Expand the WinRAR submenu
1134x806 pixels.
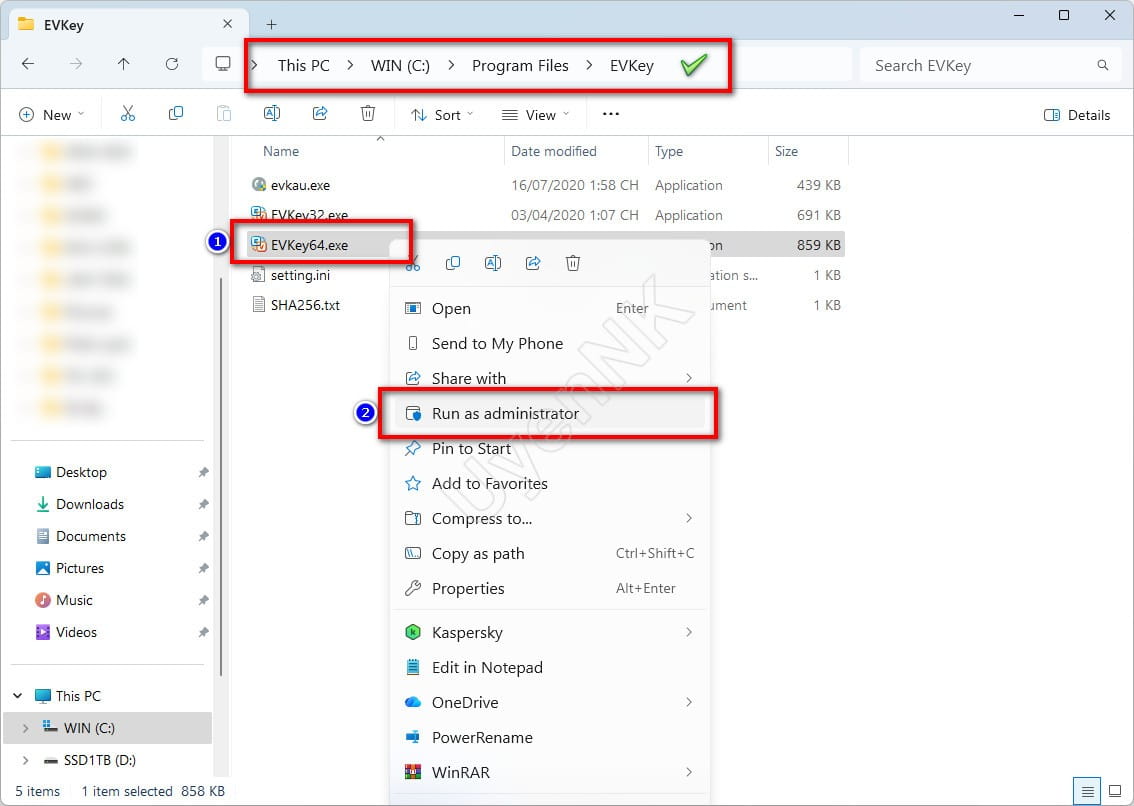(688, 772)
